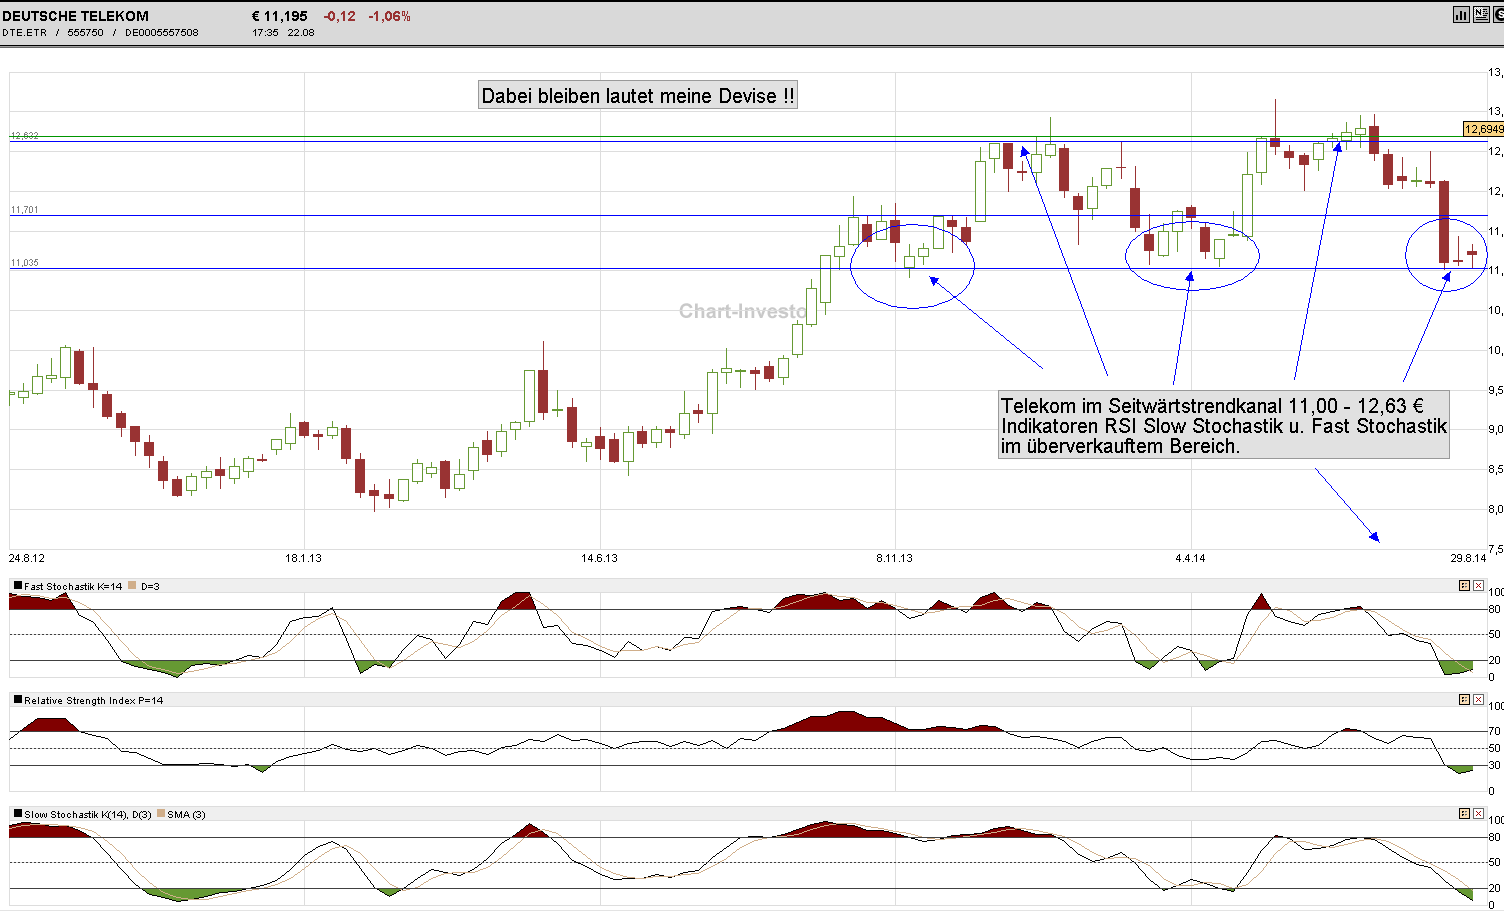Open the Slow Stochastik settings grid icon
Viewport: 1504px width, 911px height.
pyautogui.click(x=1464, y=813)
